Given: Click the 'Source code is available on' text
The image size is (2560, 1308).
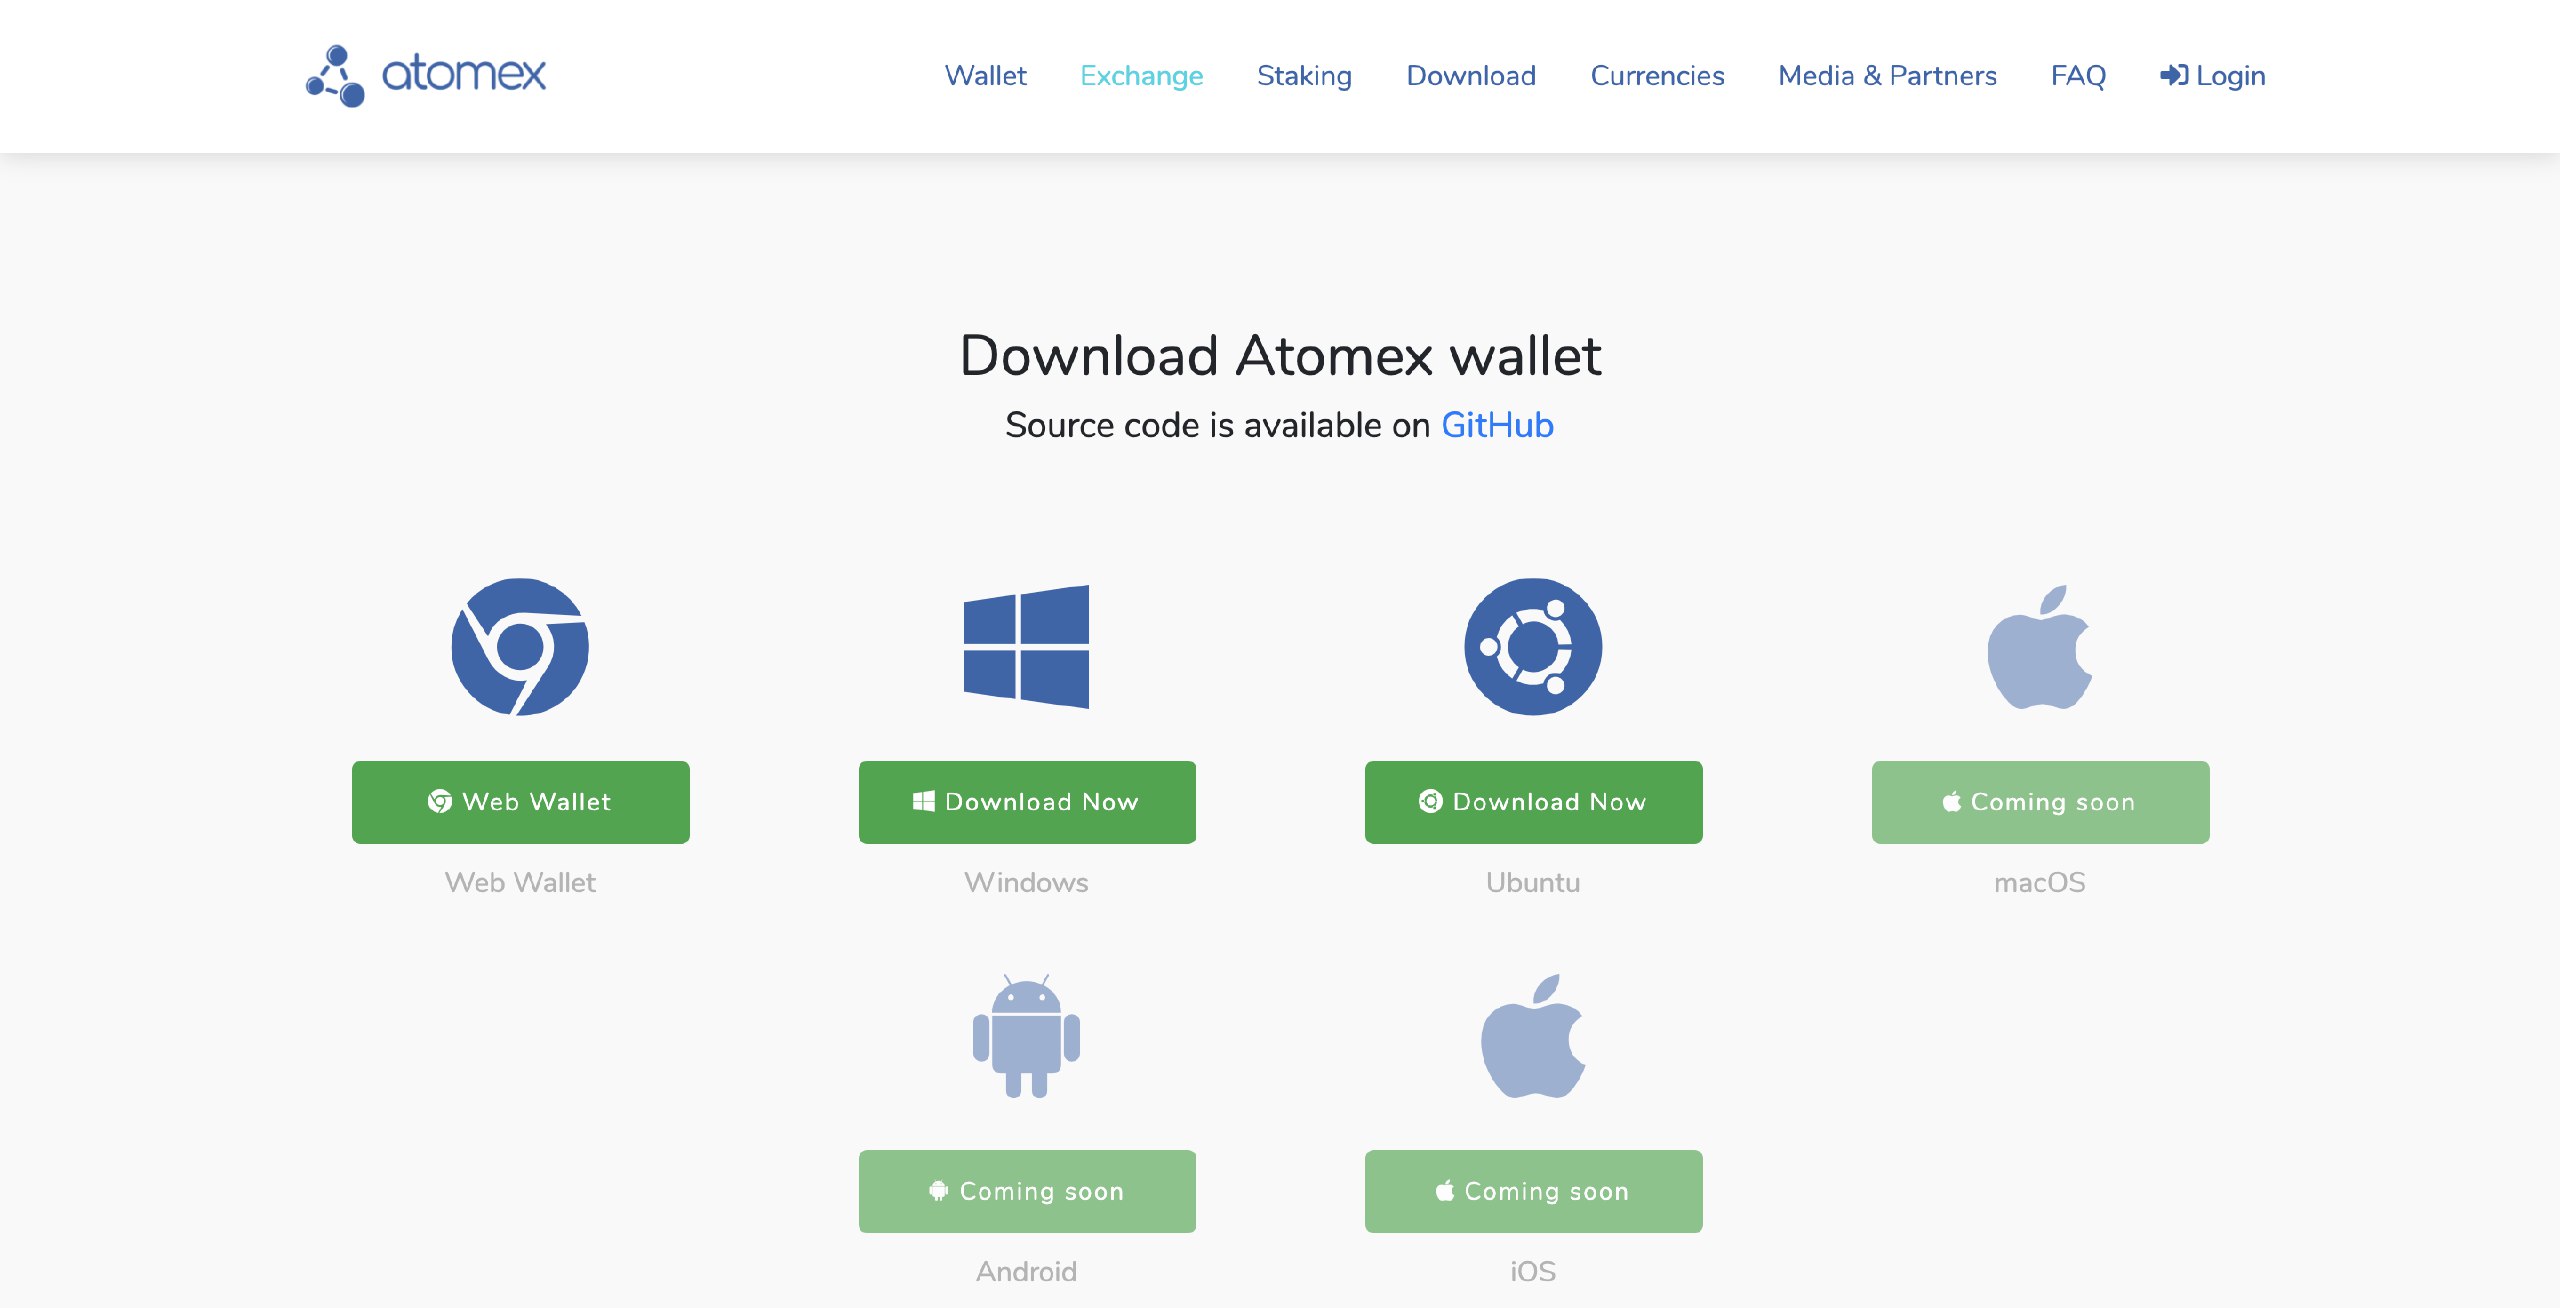Looking at the screenshot, I should click(x=1218, y=425).
